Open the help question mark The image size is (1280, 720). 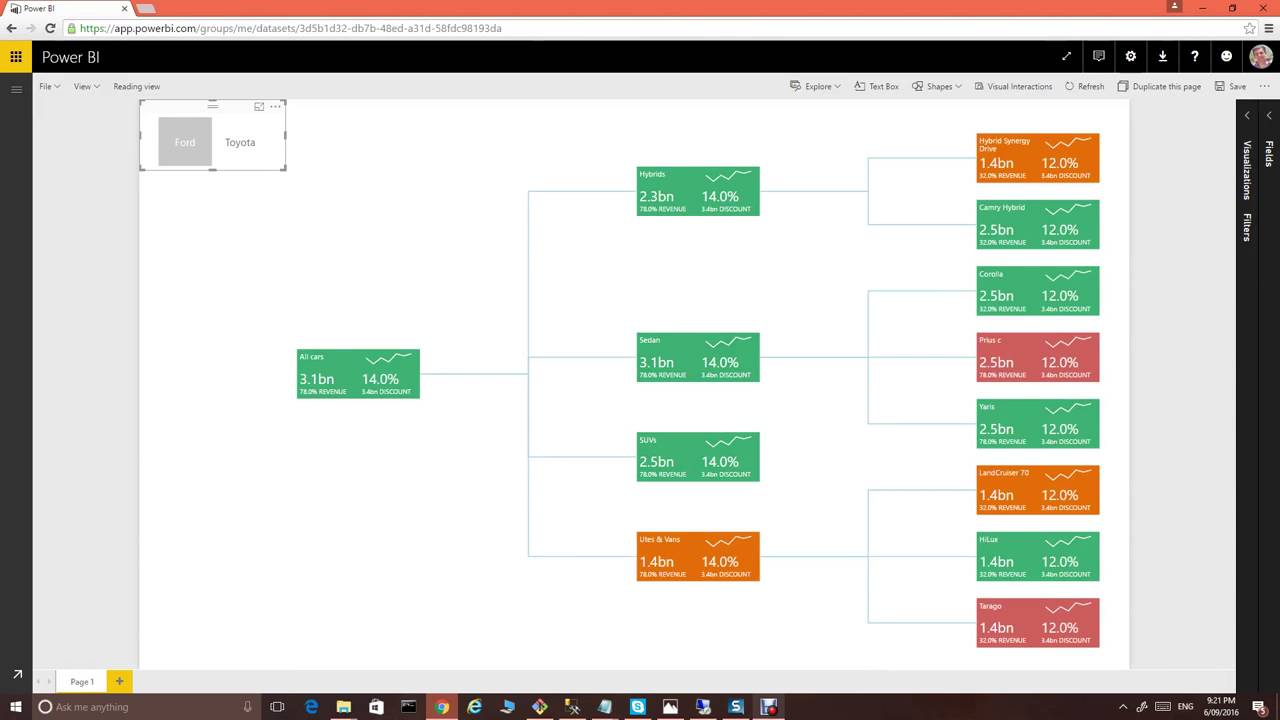[x=1195, y=57]
